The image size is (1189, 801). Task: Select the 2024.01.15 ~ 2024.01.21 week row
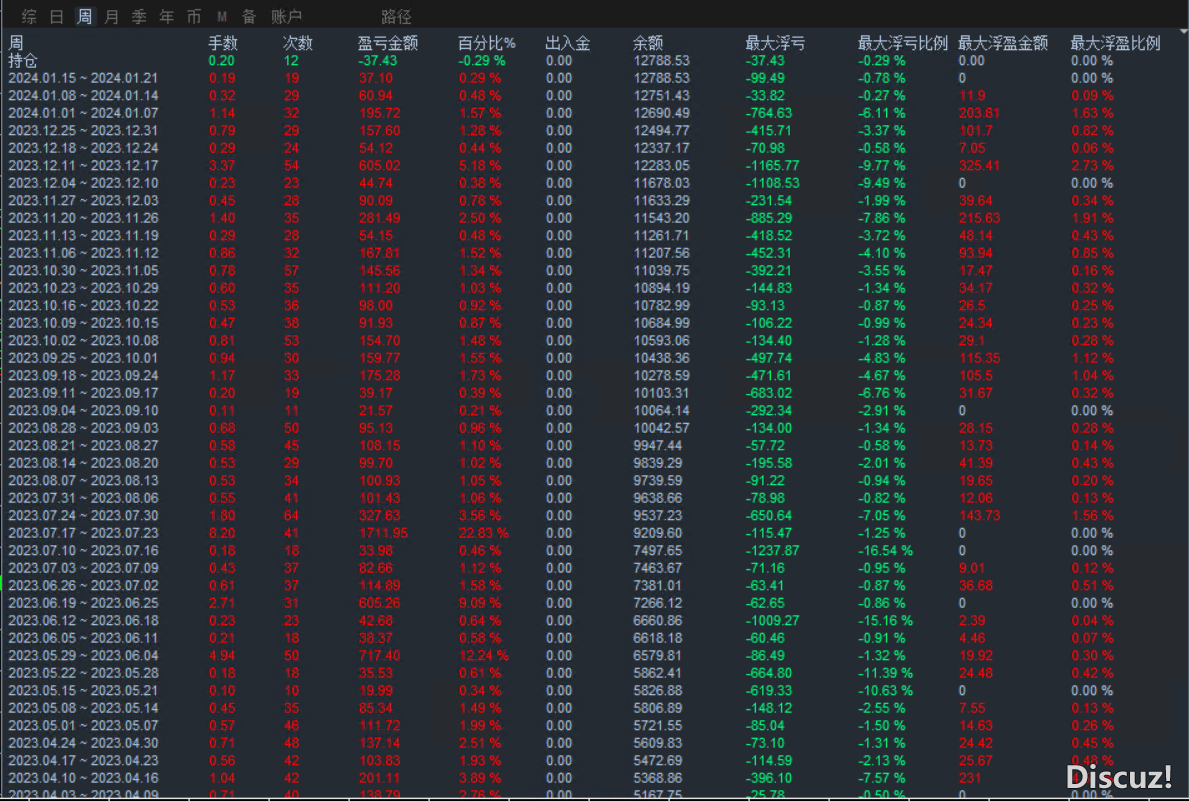pos(83,78)
